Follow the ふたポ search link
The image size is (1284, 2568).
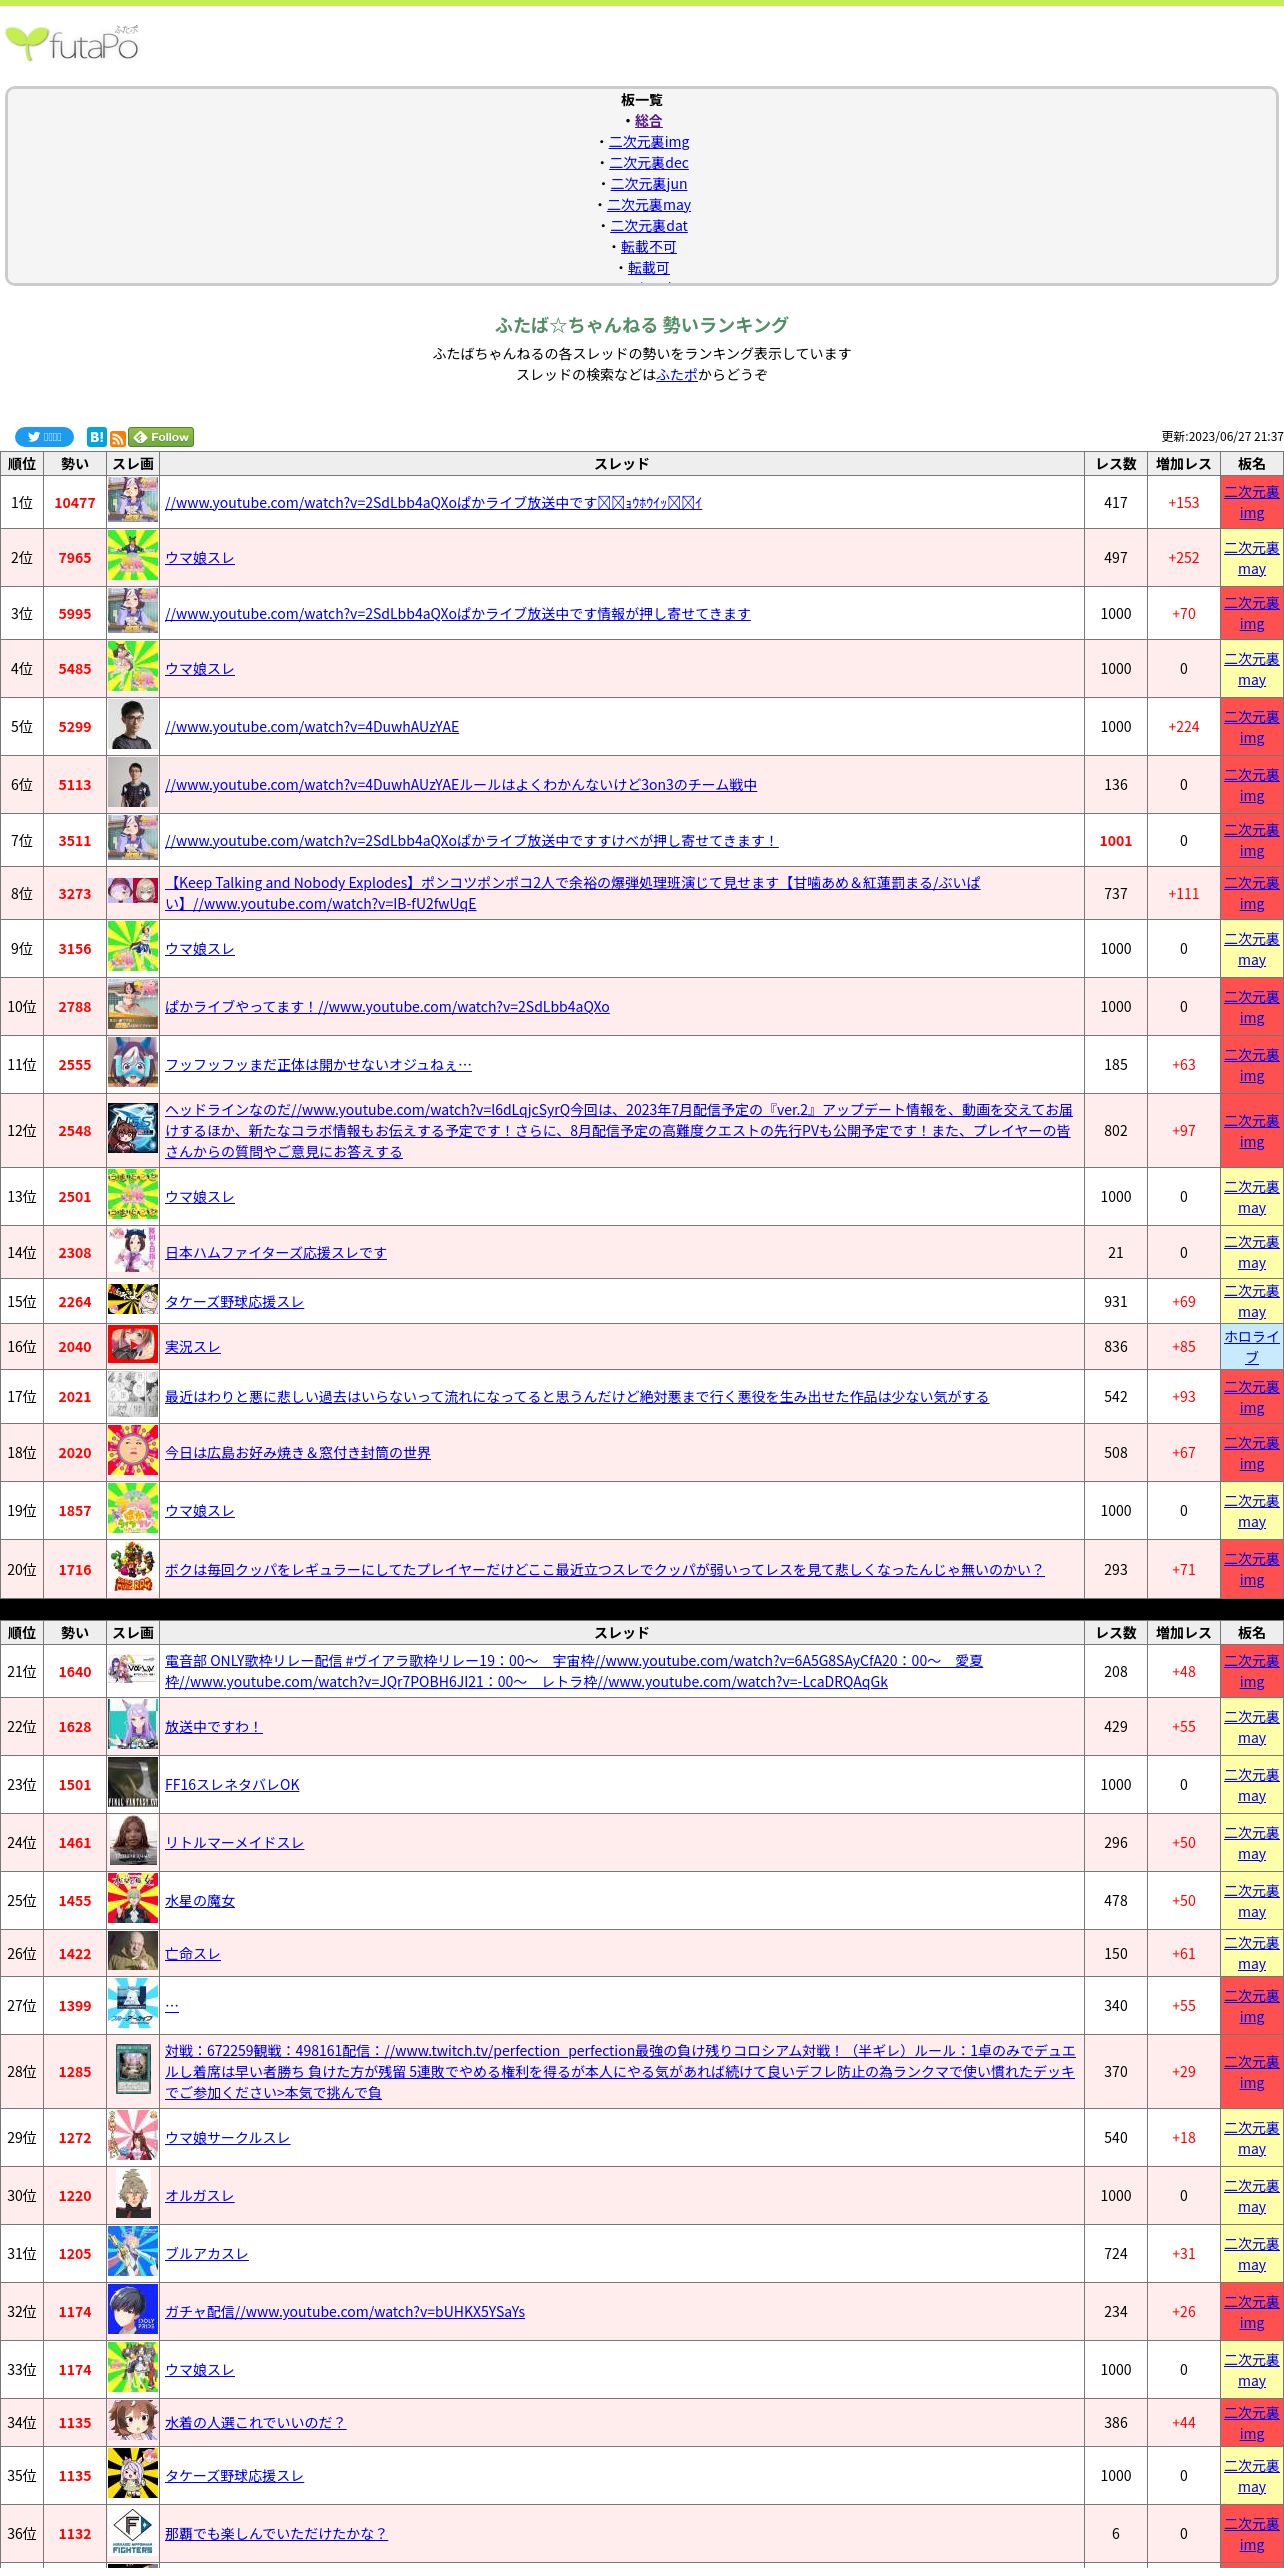pyautogui.click(x=677, y=375)
